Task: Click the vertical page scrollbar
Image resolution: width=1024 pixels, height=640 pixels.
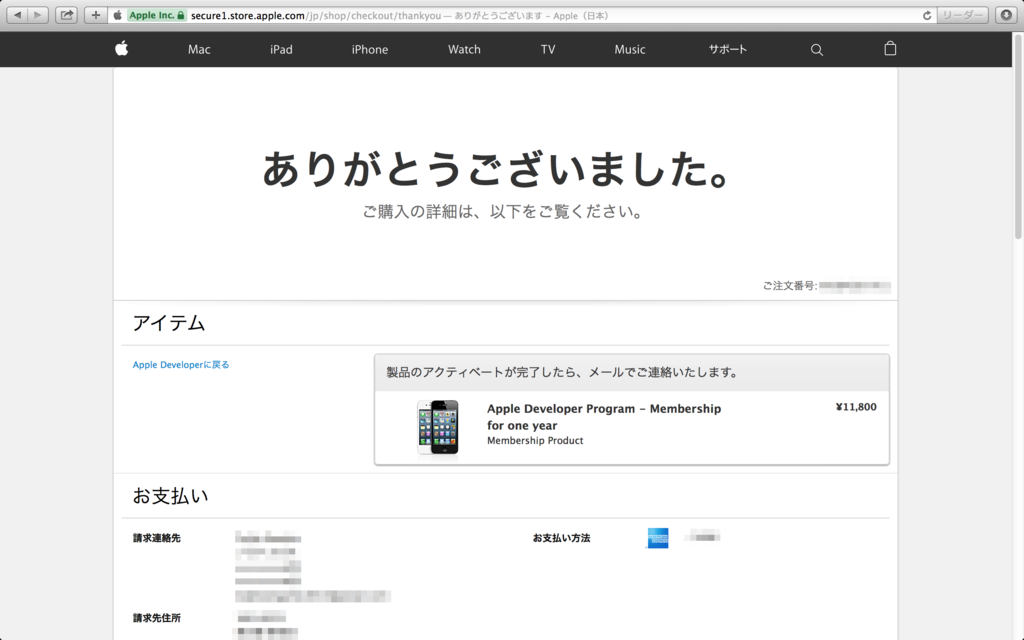Action: coord(1017,138)
